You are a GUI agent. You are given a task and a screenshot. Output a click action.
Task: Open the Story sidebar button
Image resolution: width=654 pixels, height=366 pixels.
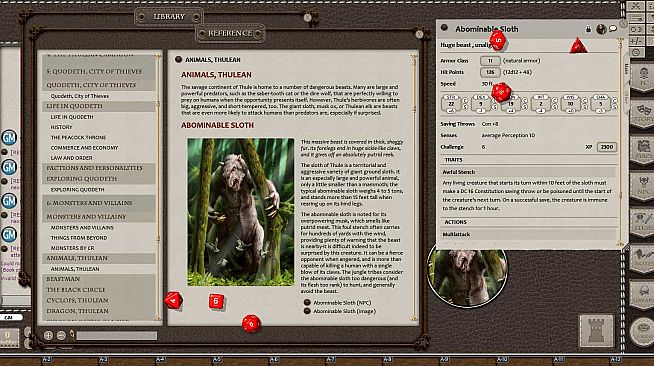[643, 113]
